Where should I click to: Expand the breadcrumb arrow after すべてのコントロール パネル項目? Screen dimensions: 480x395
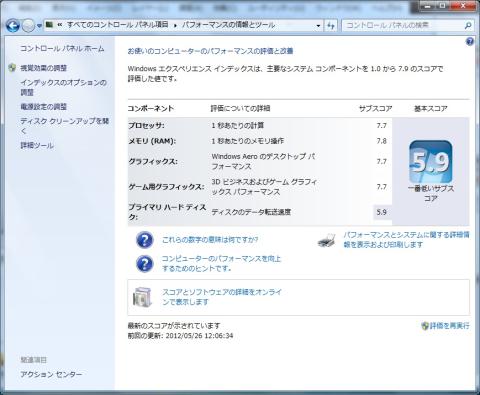click(x=175, y=25)
